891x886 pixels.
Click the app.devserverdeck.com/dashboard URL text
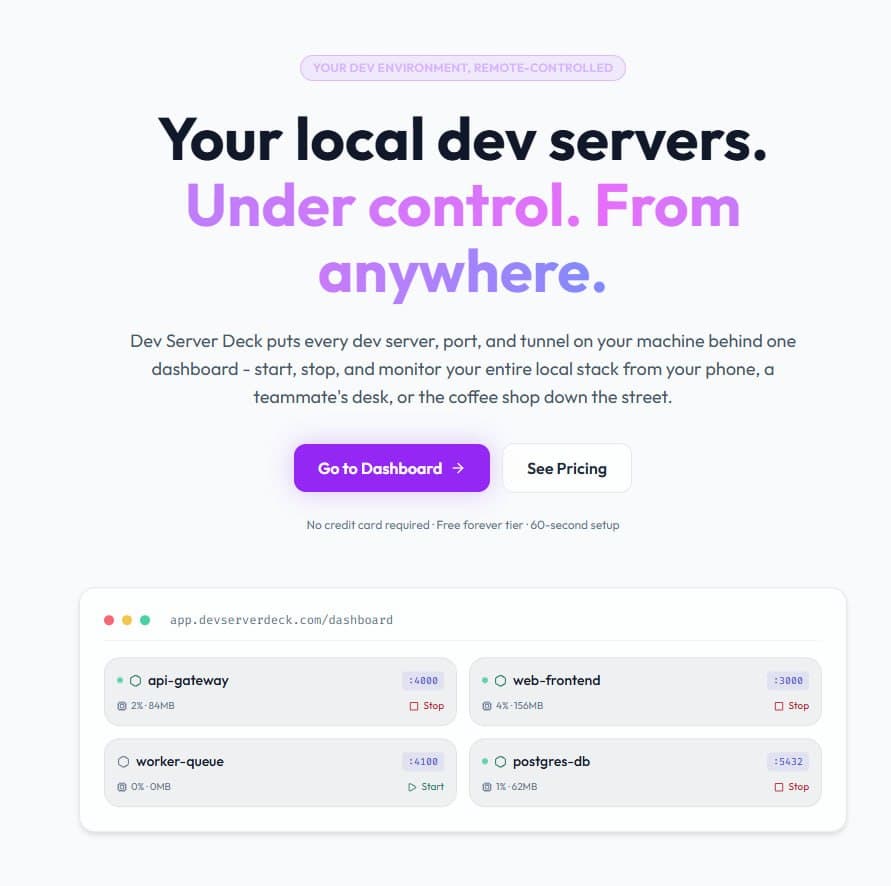(x=281, y=620)
